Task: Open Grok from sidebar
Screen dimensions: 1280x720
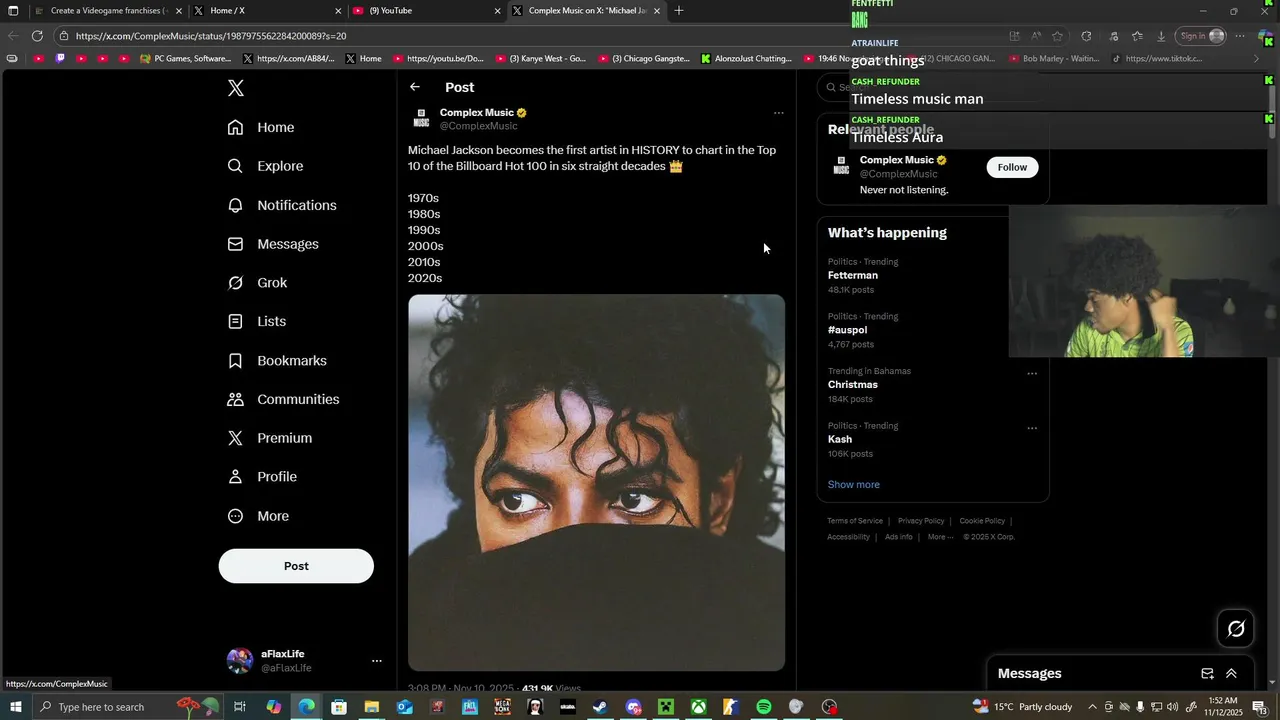Action: (257, 283)
